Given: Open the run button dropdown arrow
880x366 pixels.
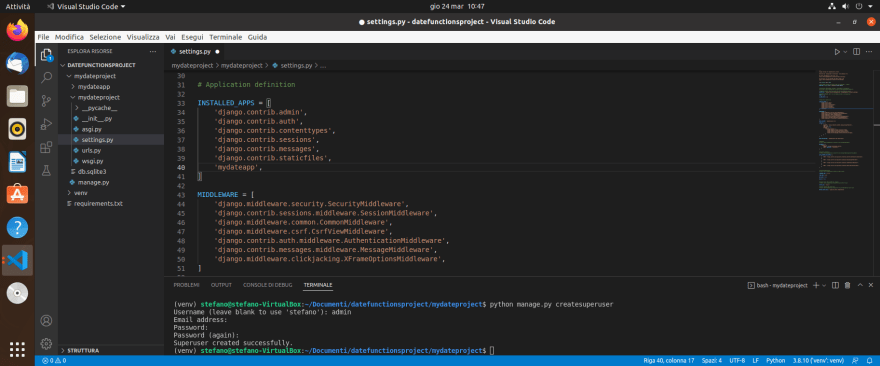Looking at the screenshot, I should 846,52.
